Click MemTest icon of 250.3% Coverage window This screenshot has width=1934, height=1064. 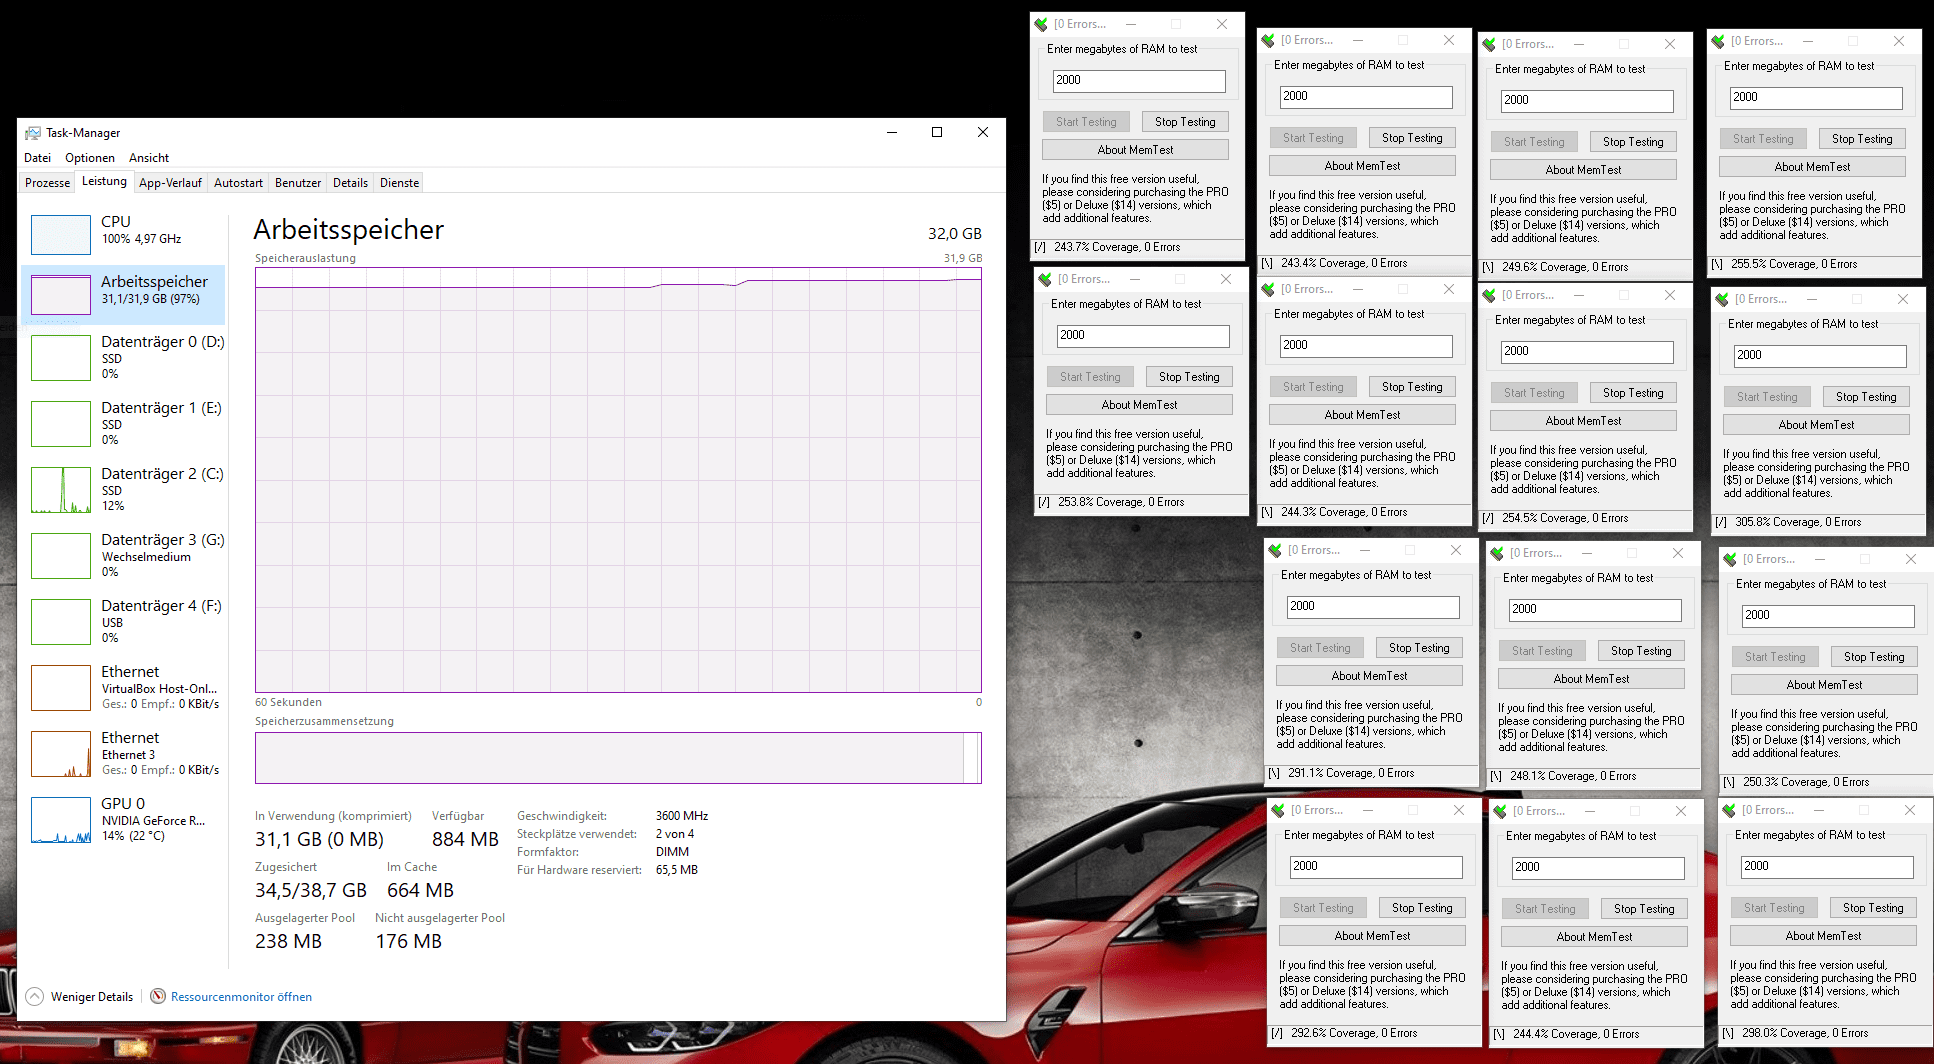[x=1730, y=559]
